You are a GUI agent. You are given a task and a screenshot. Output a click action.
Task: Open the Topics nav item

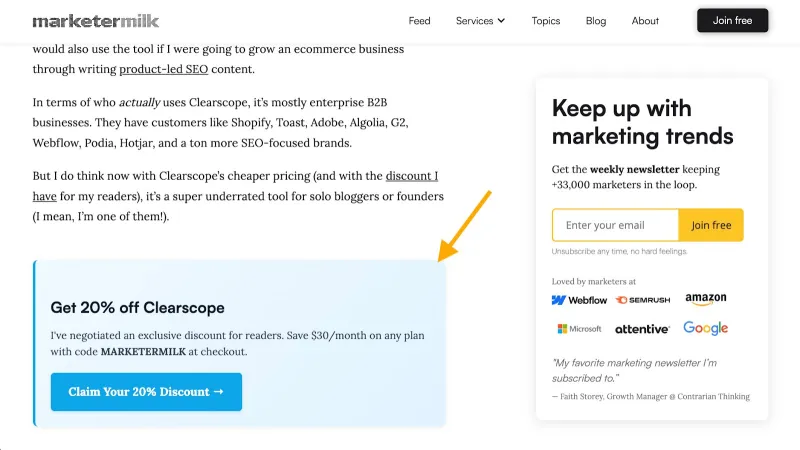coord(545,21)
